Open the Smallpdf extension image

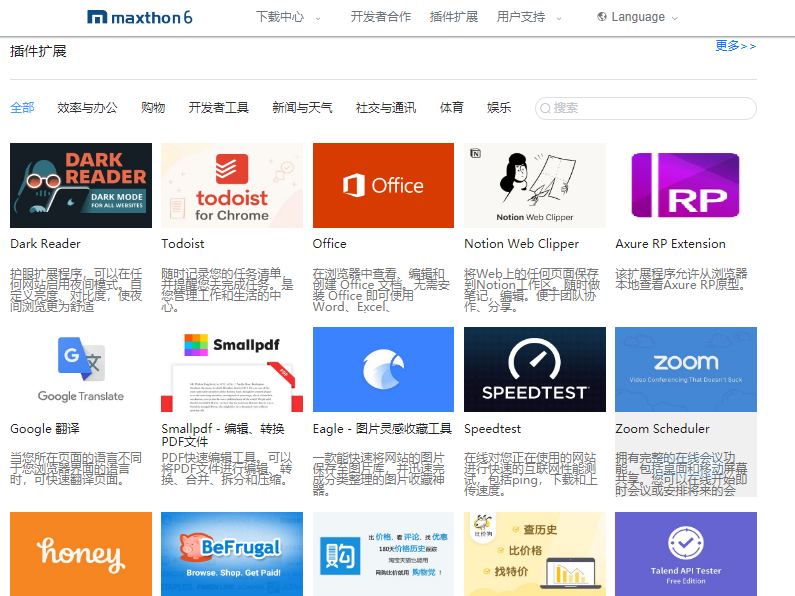click(x=232, y=369)
